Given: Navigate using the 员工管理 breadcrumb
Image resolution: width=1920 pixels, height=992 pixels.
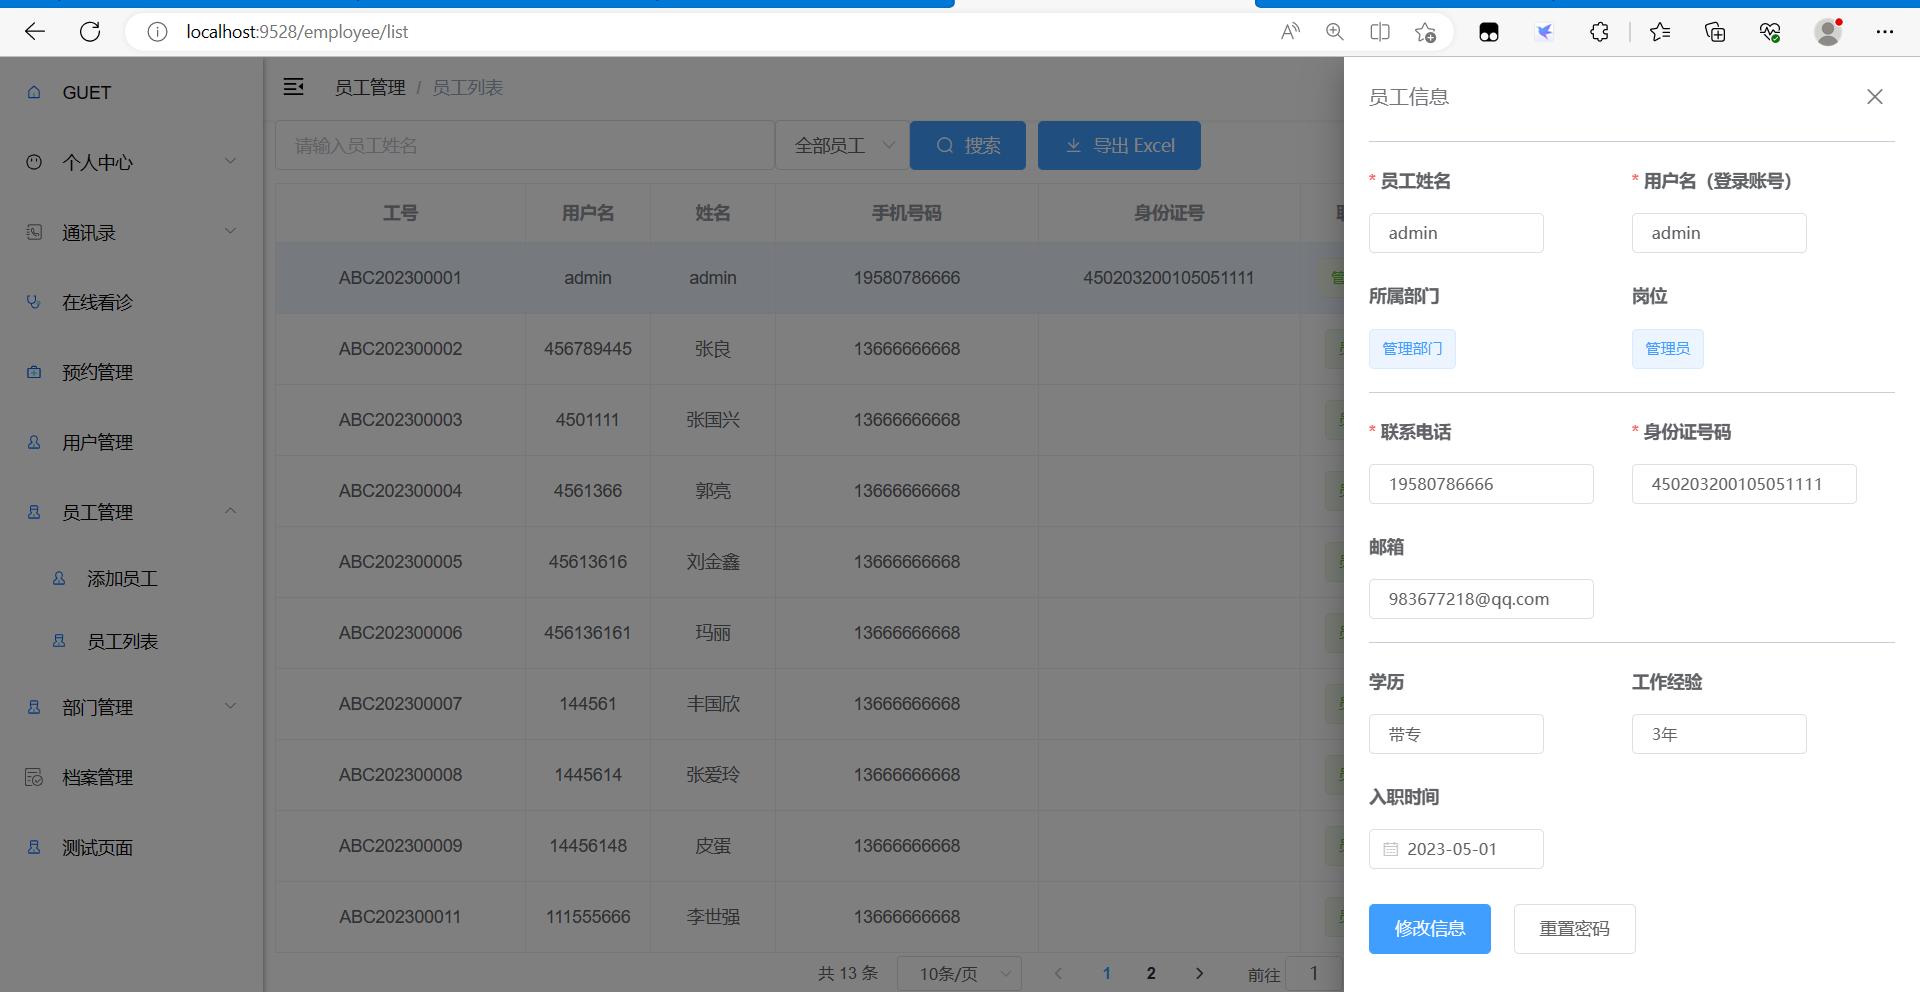Looking at the screenshot, I should click(x=370, y=87).
